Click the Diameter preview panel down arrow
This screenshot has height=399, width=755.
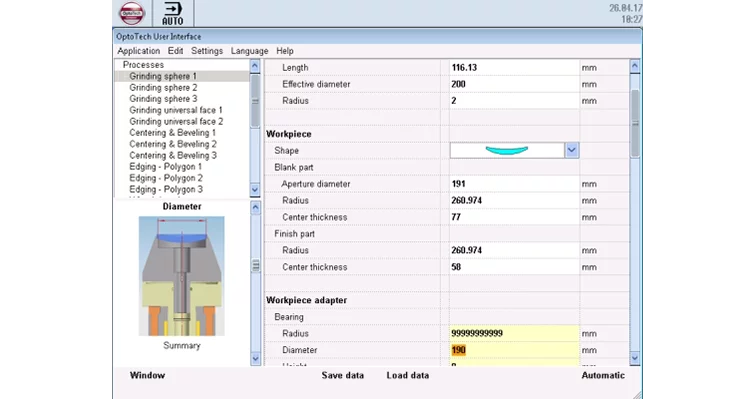[255, 359]
